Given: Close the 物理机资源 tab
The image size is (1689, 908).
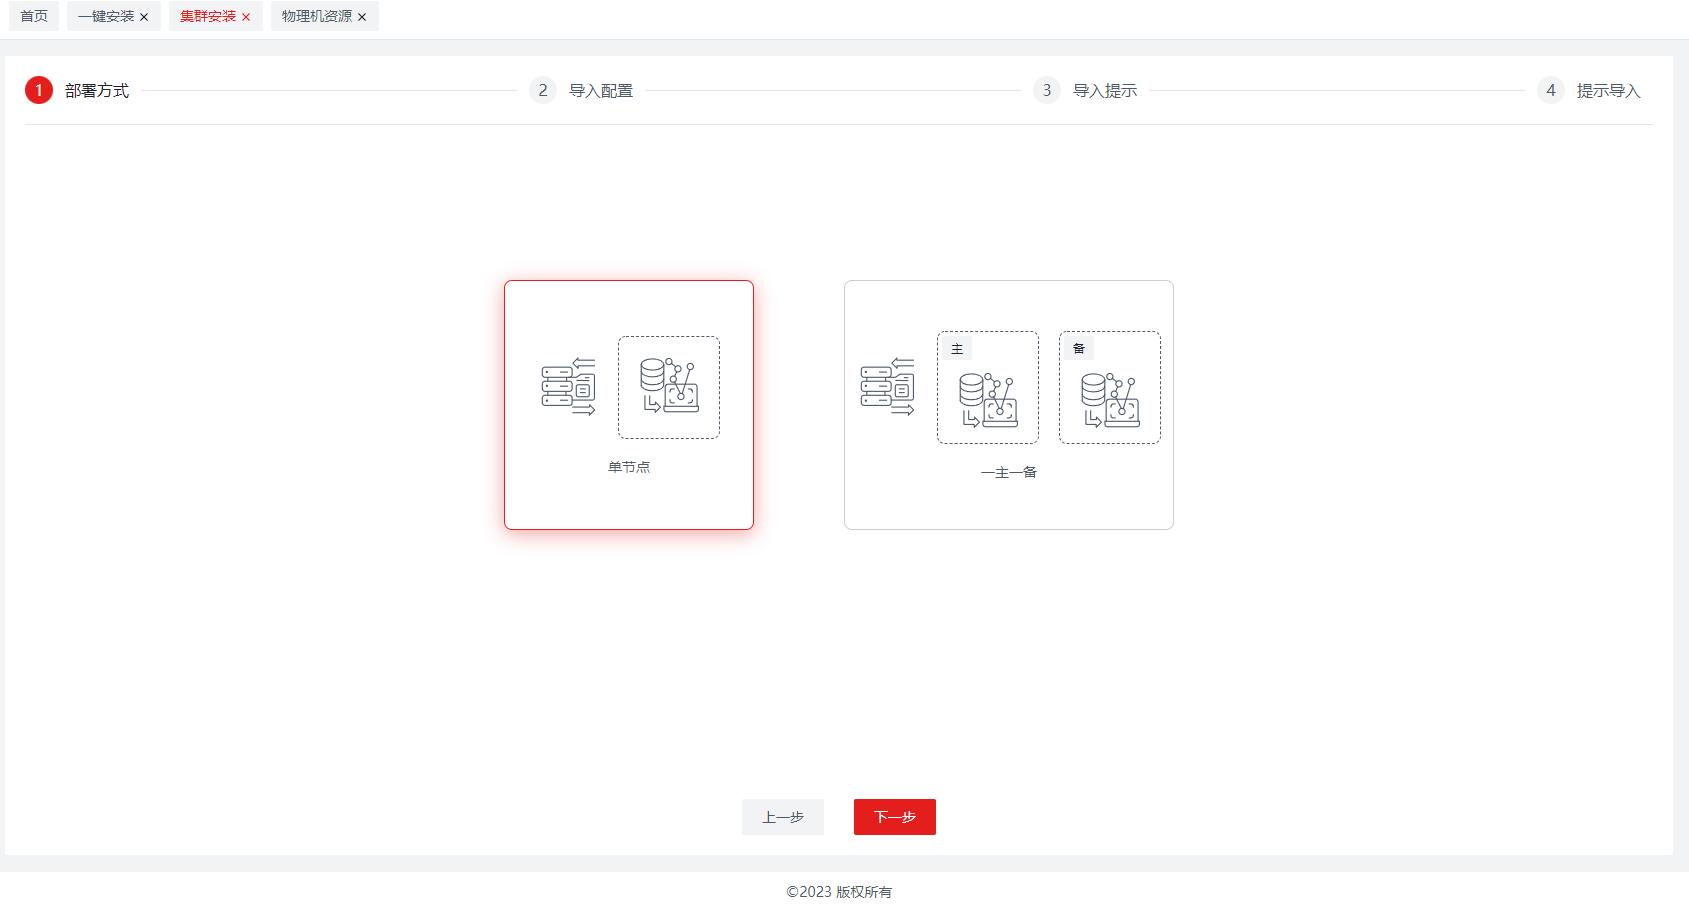Looking at the screenshot, I should point(362,17).
